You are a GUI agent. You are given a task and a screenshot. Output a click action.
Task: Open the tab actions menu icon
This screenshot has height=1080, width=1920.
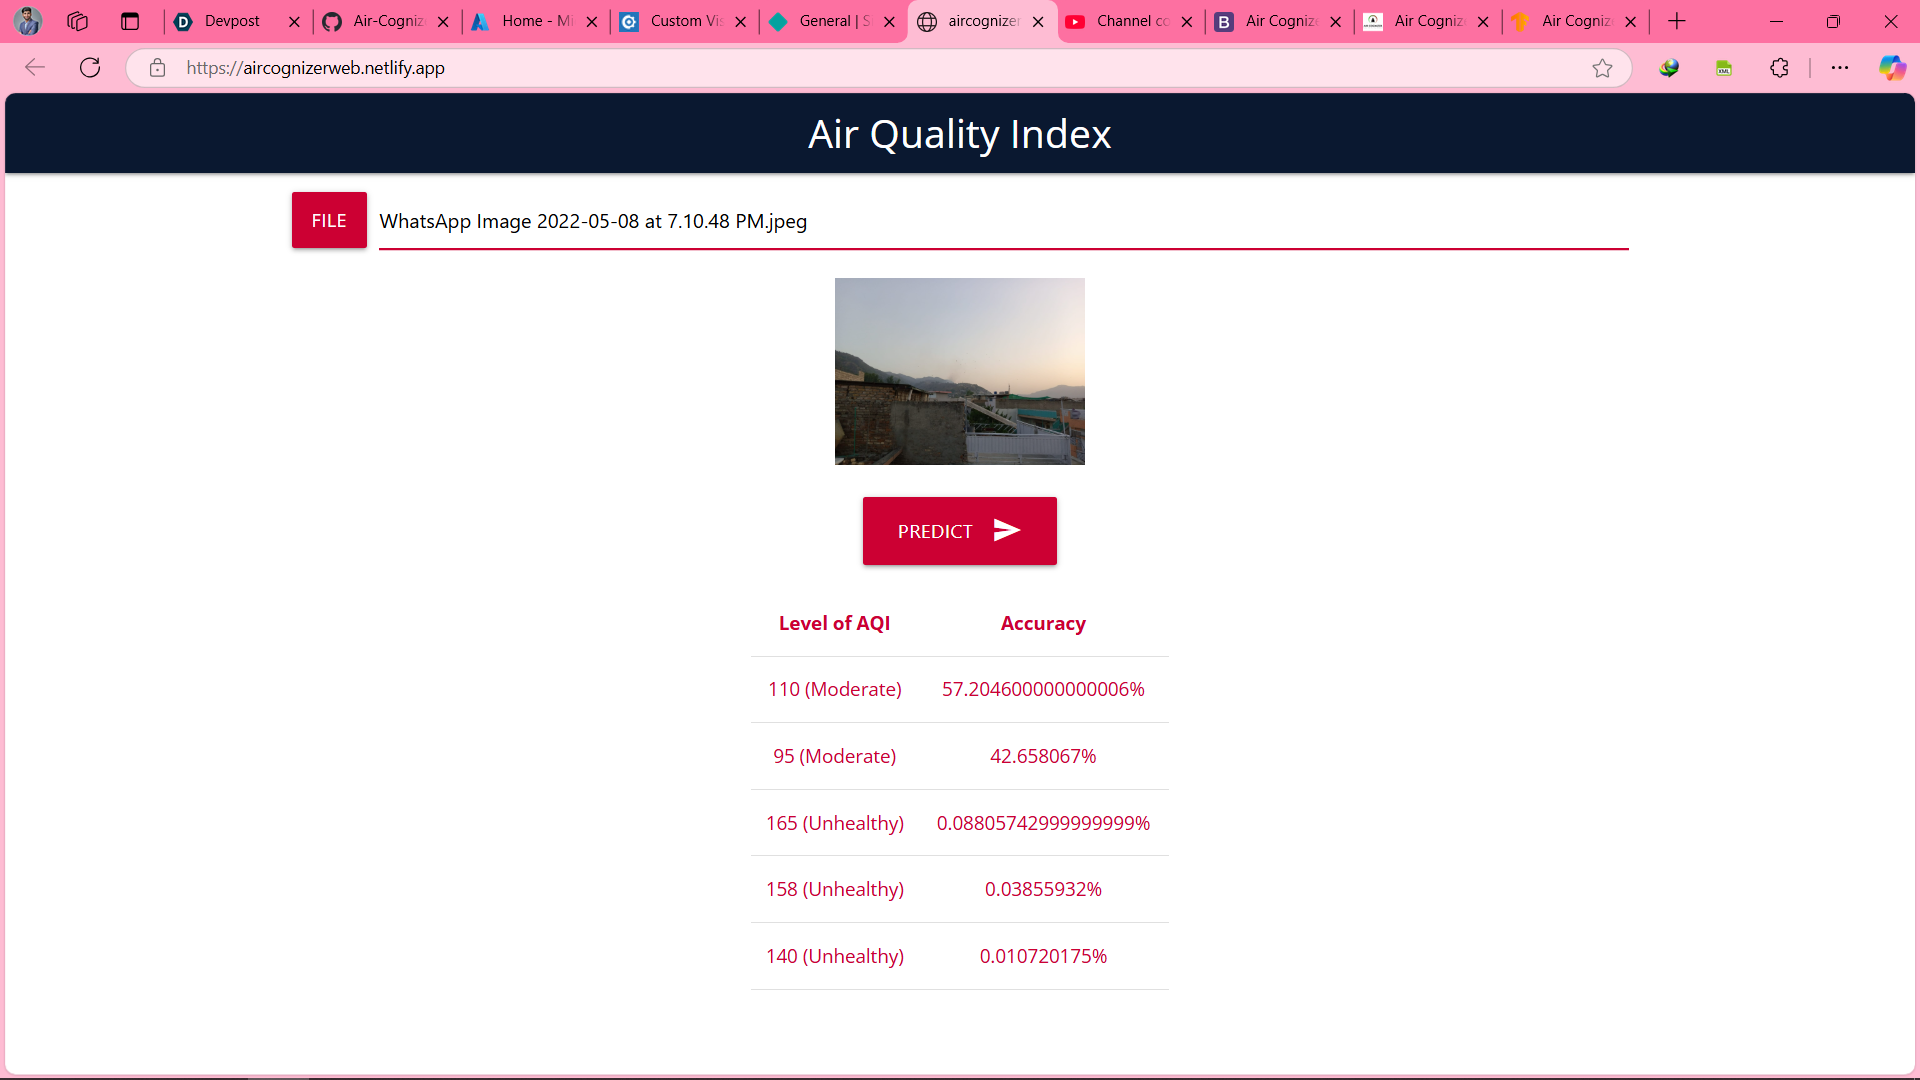click(130, 21)
